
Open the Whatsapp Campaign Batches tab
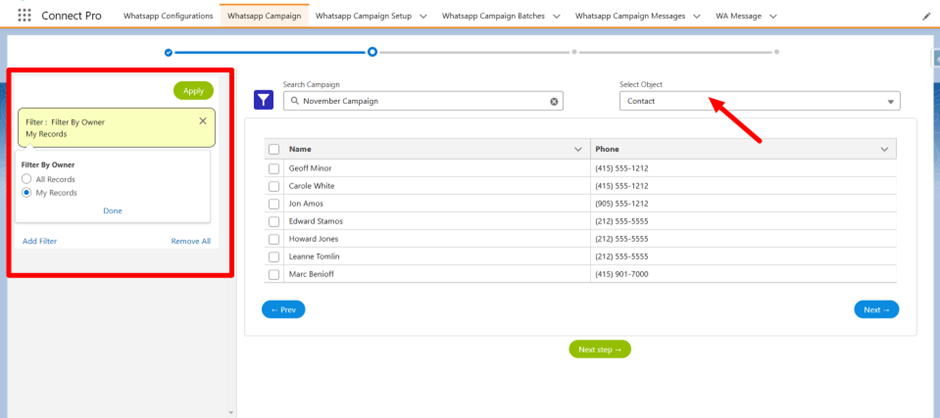493,16
